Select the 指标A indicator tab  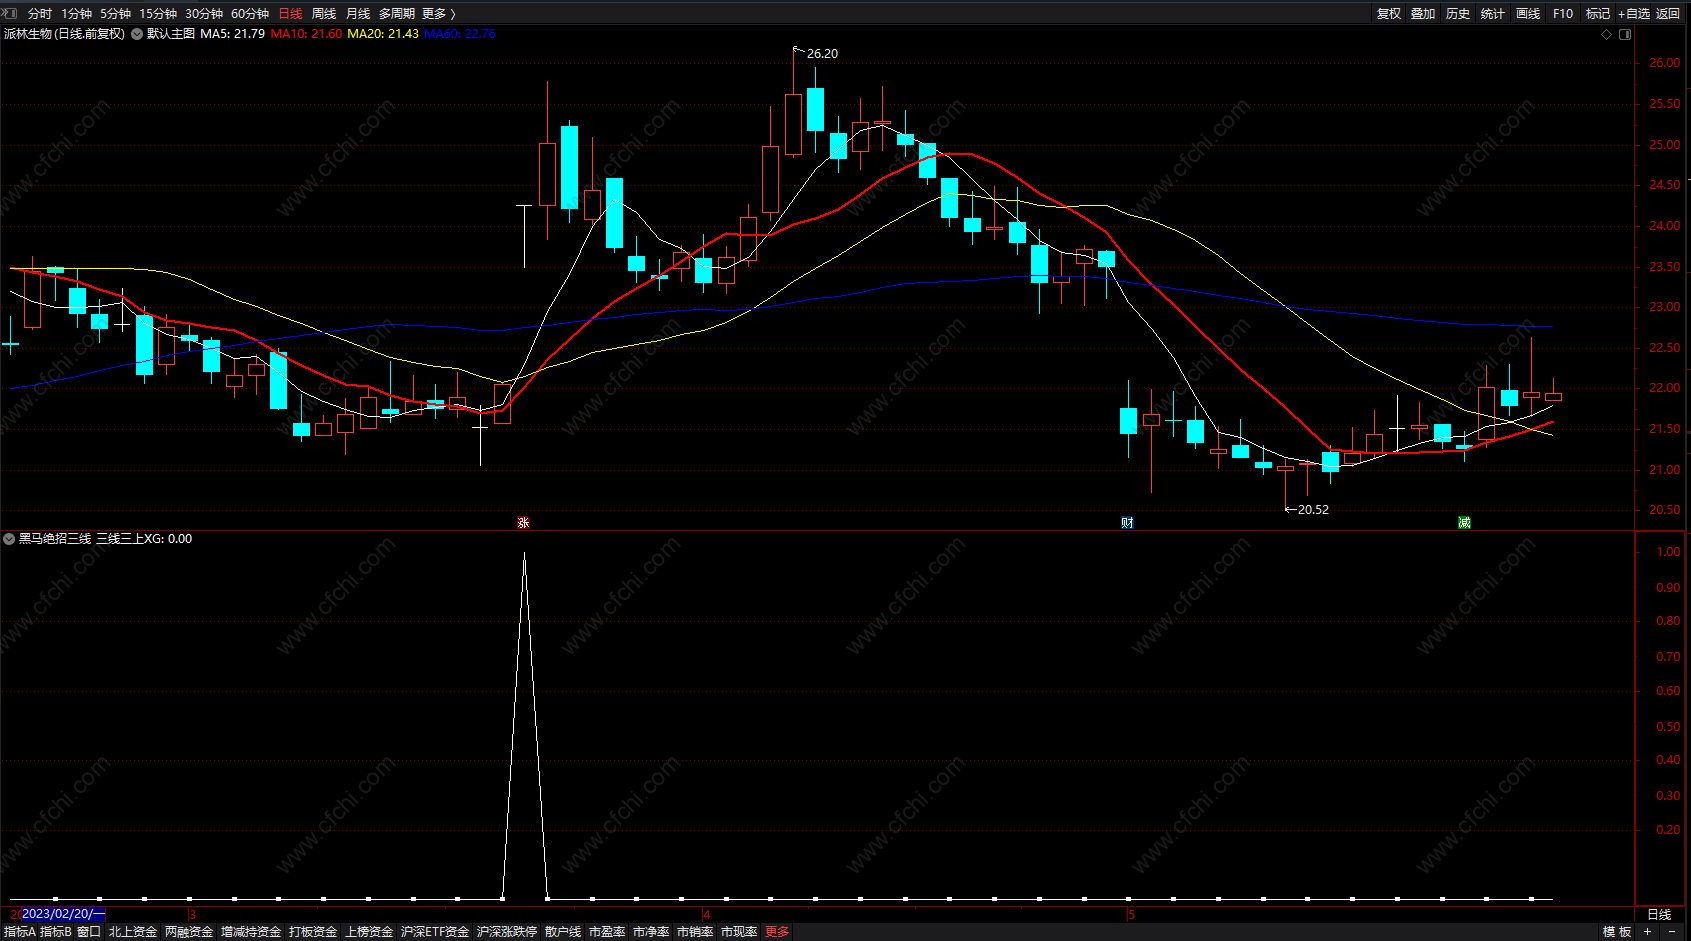point(20,932)
